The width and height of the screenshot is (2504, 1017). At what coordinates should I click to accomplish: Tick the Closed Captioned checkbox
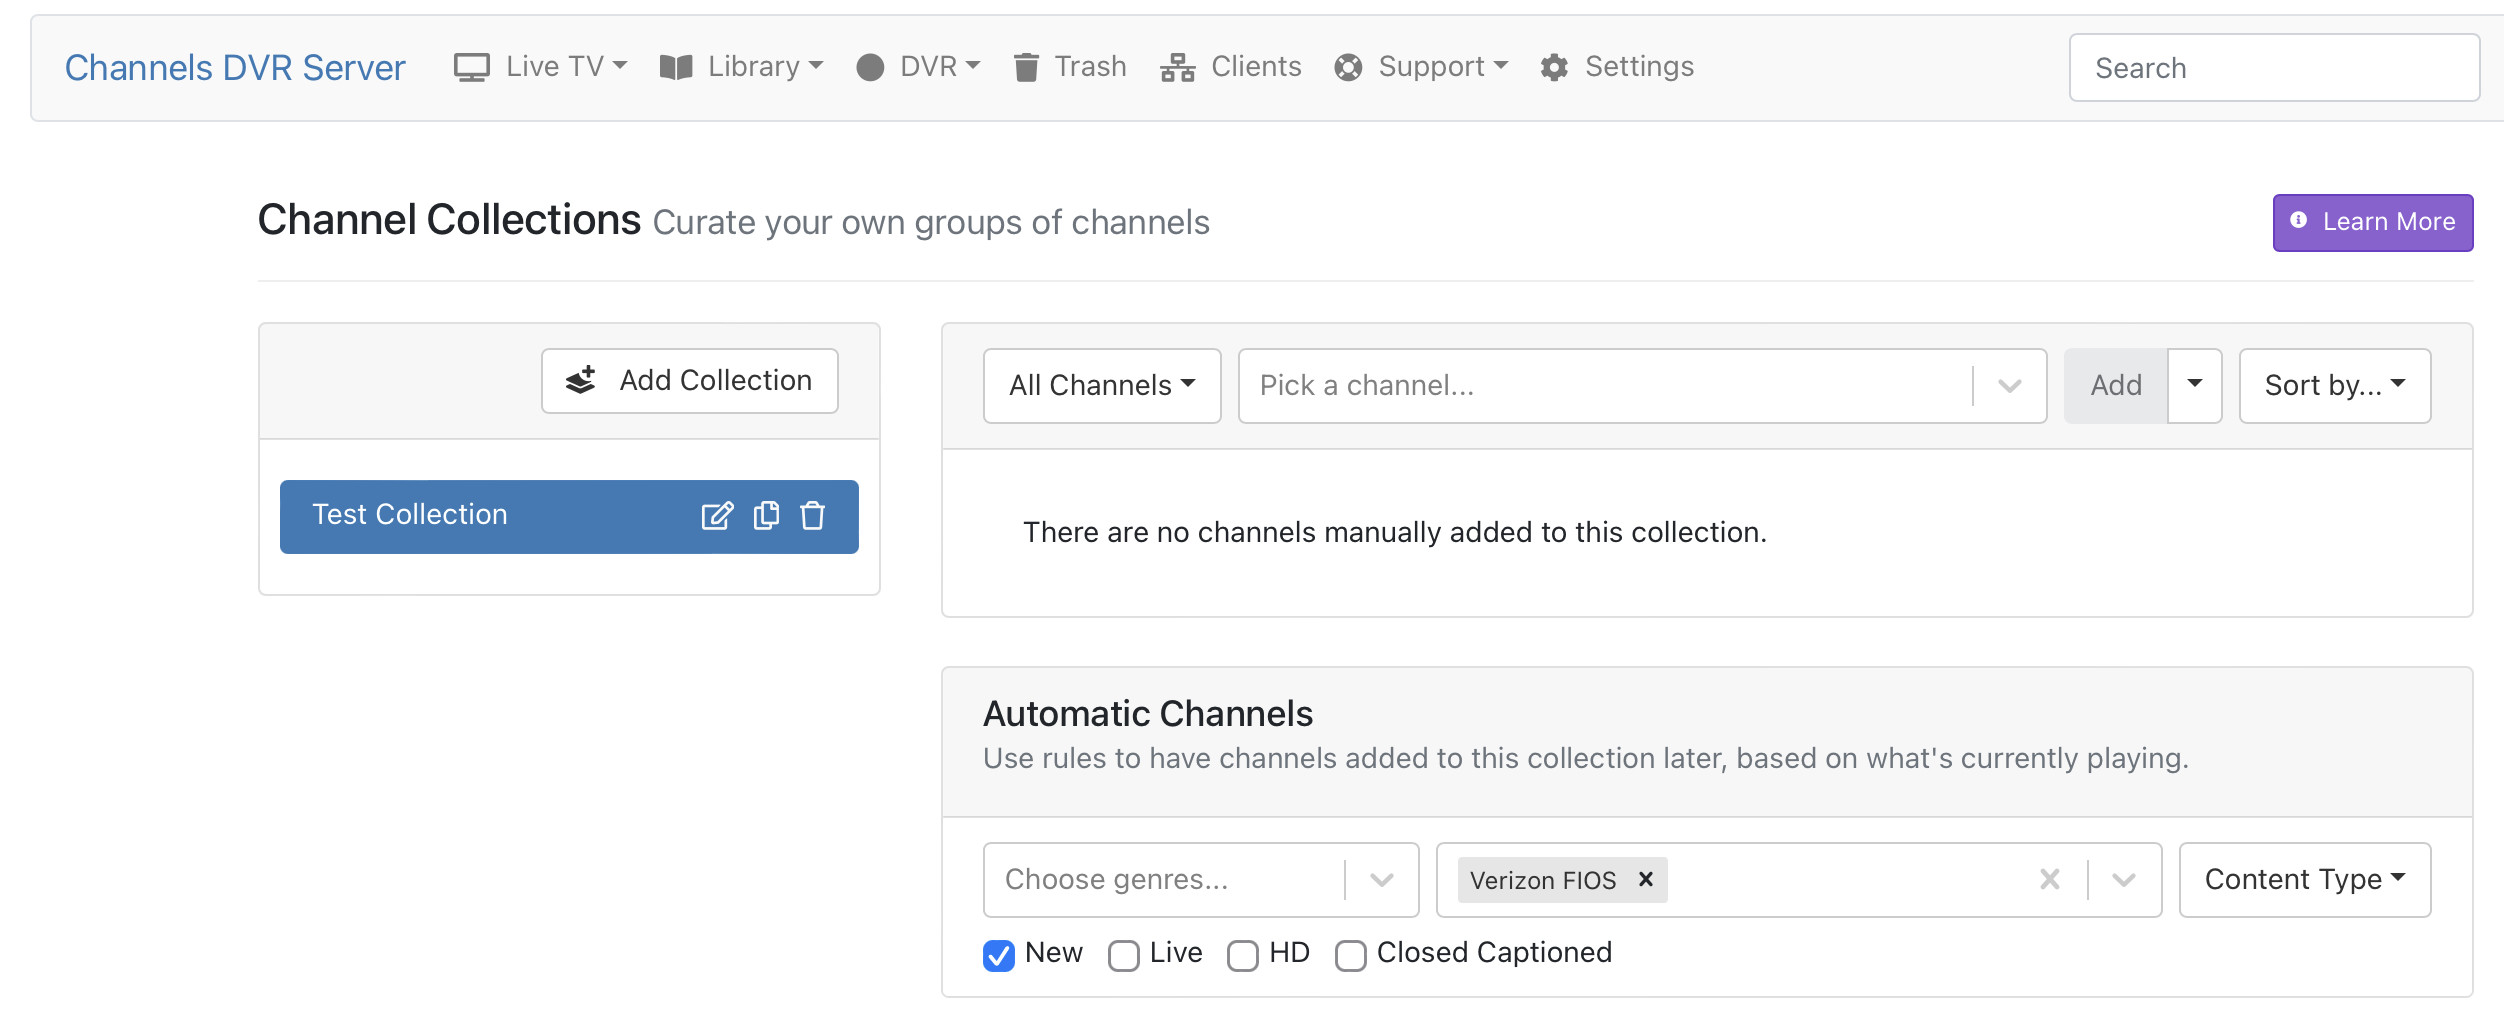point(1351,955)
